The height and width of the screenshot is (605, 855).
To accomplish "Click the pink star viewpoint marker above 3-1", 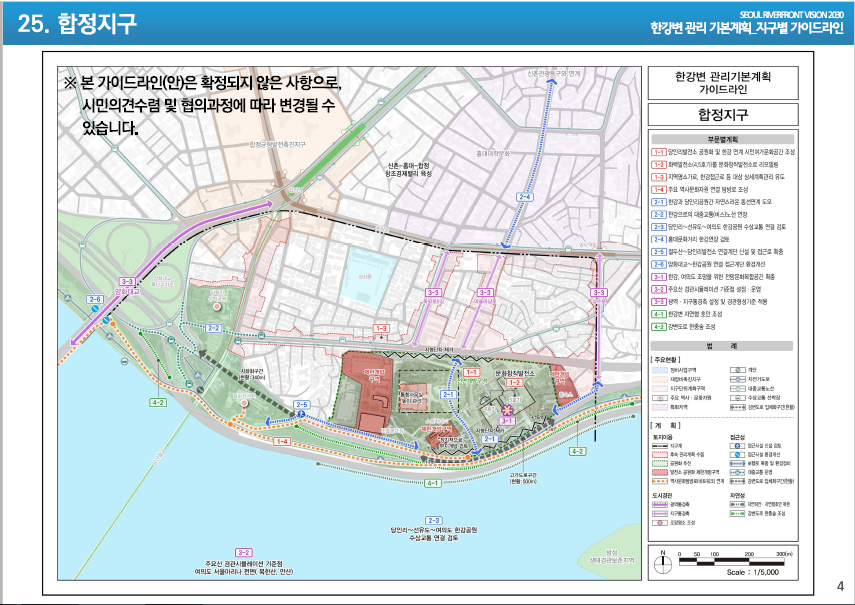I will (x=508, y=410).
